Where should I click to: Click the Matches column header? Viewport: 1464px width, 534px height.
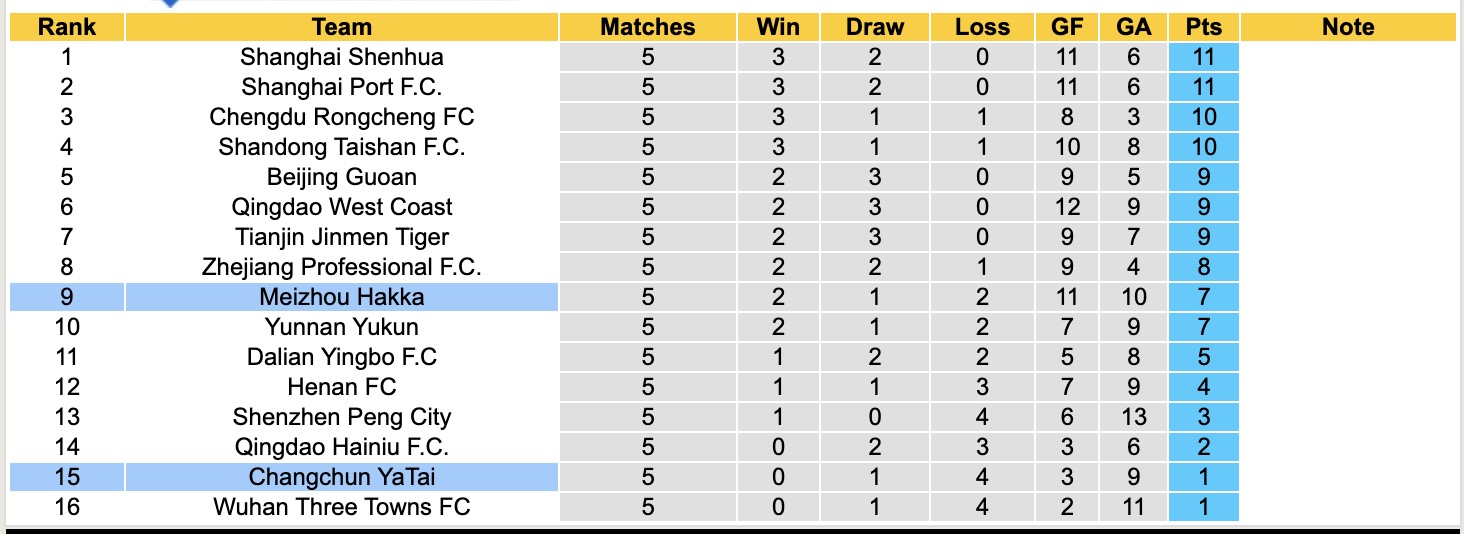pyautogui.click(x=647, y=27)
